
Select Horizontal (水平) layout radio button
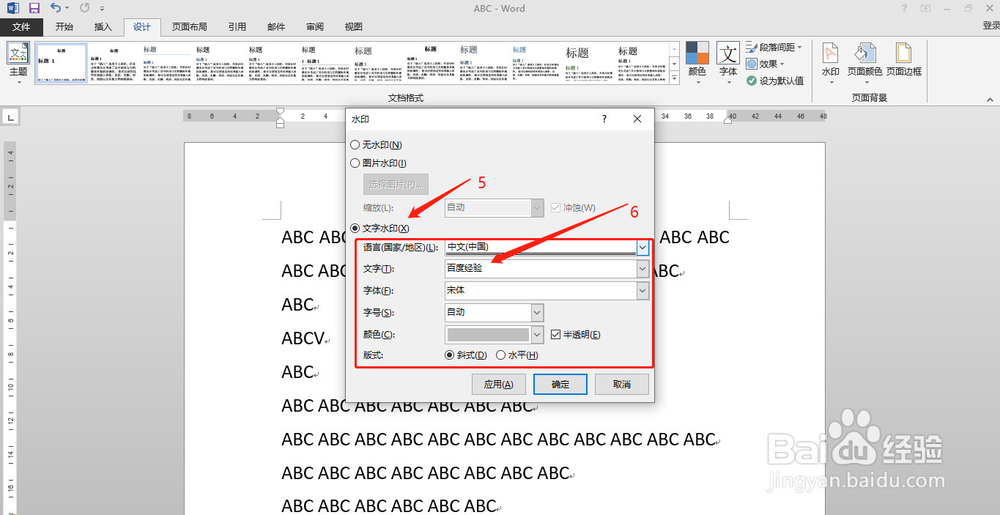click(501, 355)
